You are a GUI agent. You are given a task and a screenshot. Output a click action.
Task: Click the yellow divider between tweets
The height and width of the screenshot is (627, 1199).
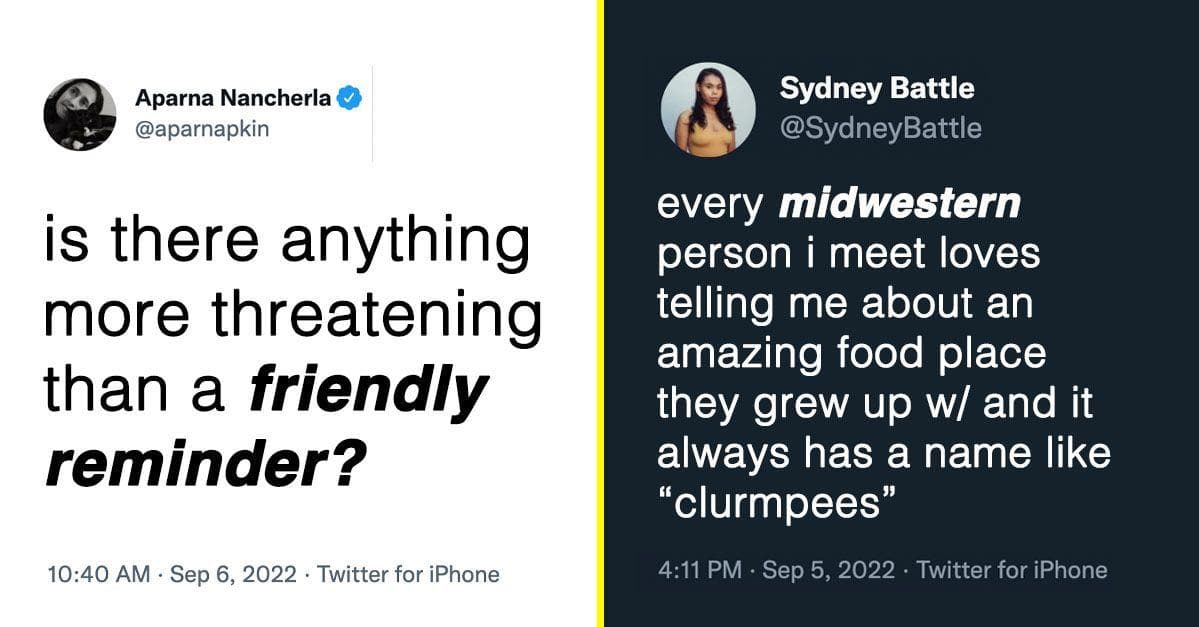pyautogui.click(x=600, y=313)
